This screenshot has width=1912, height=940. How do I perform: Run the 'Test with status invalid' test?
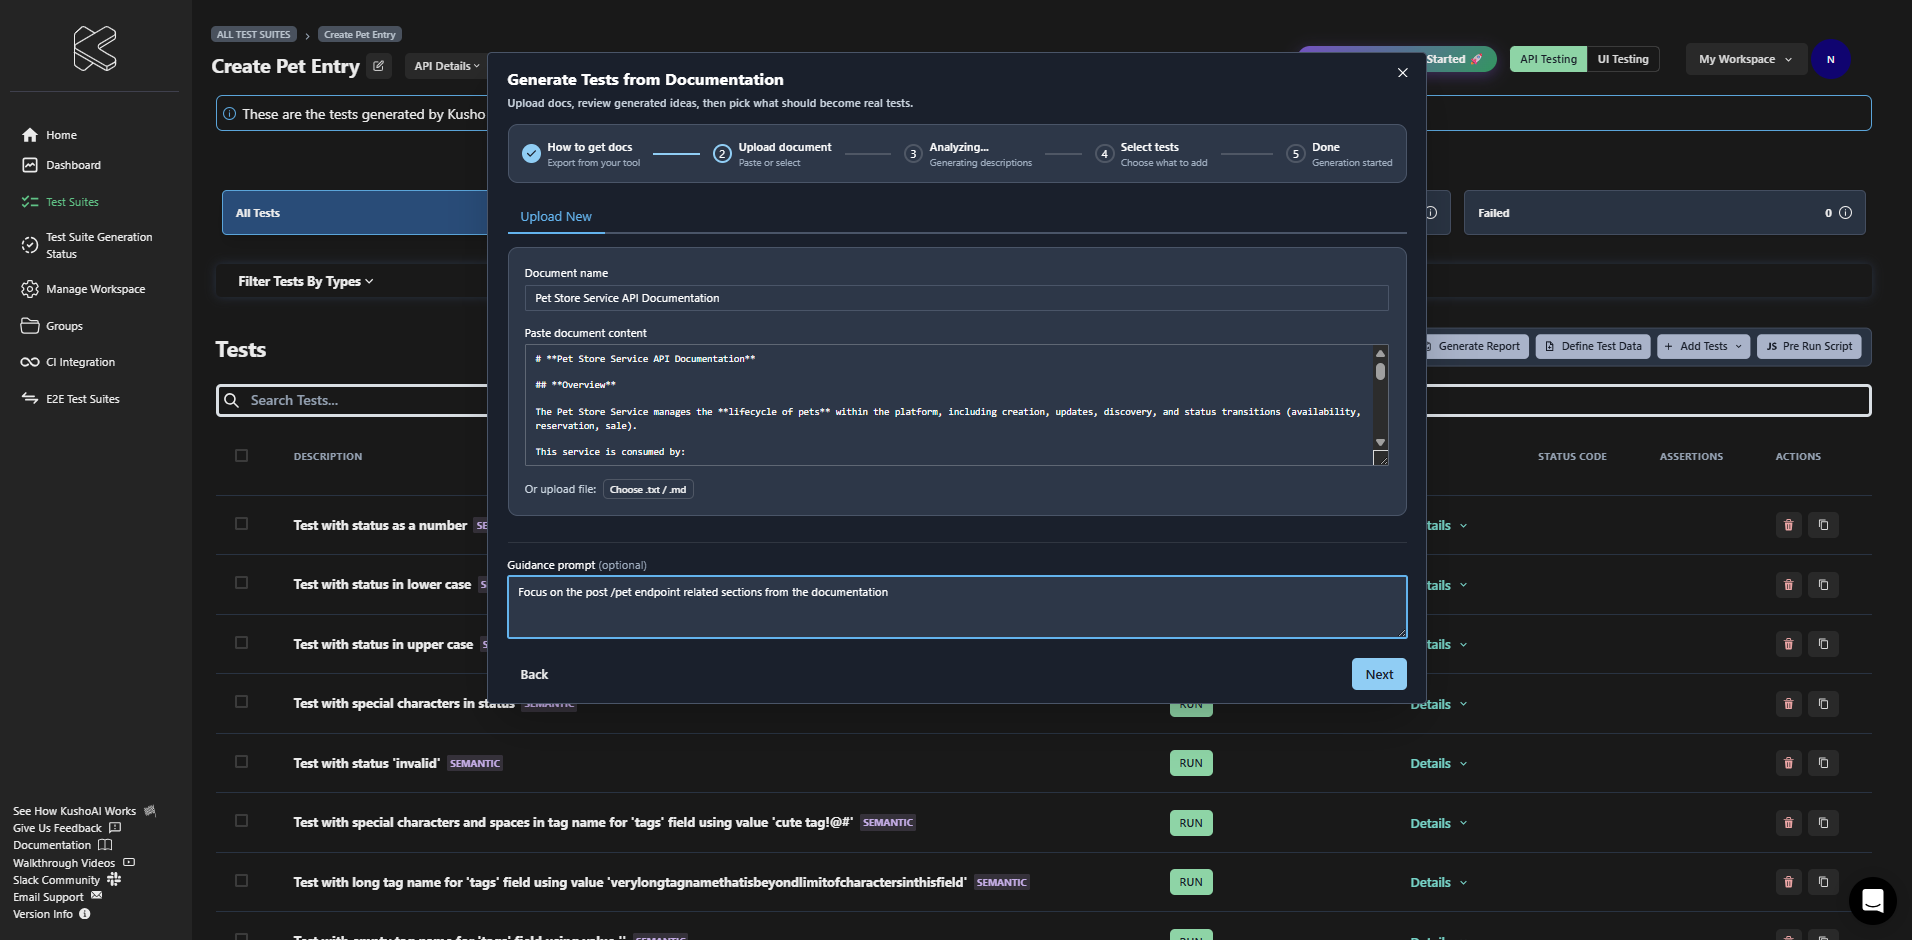pos(1191,763)
